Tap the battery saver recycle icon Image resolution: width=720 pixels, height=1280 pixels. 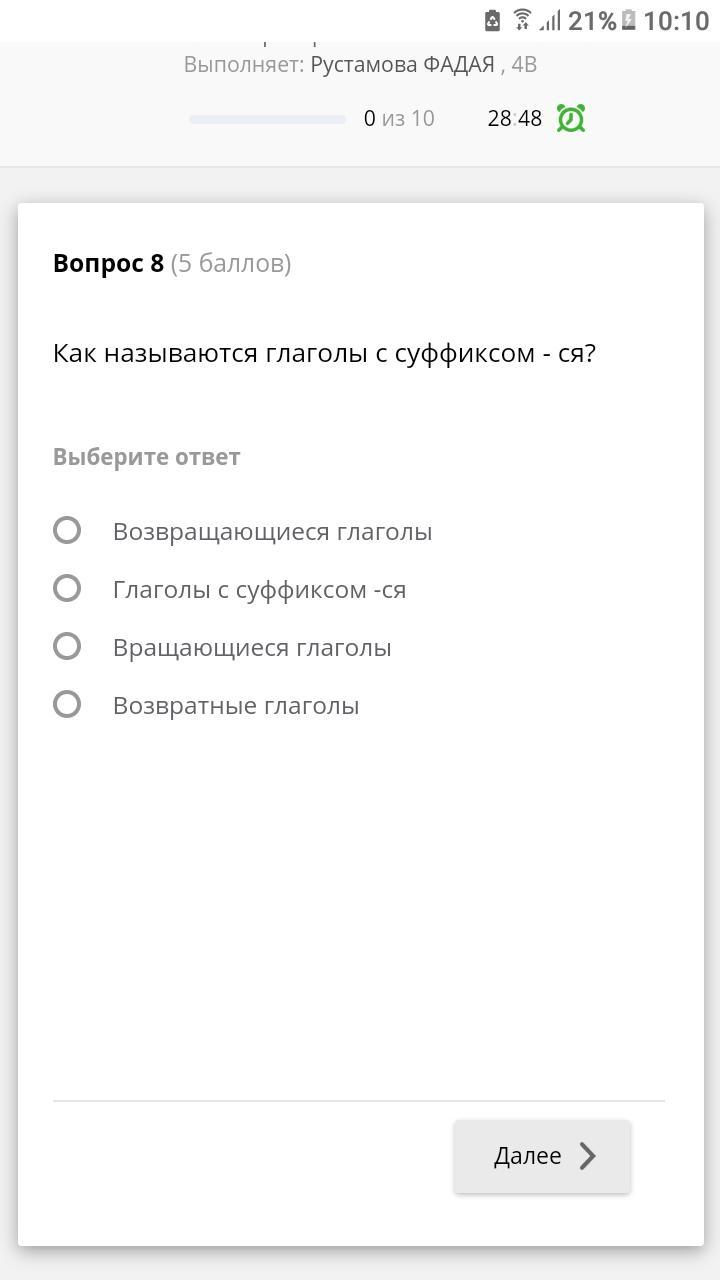pos(492,20)
